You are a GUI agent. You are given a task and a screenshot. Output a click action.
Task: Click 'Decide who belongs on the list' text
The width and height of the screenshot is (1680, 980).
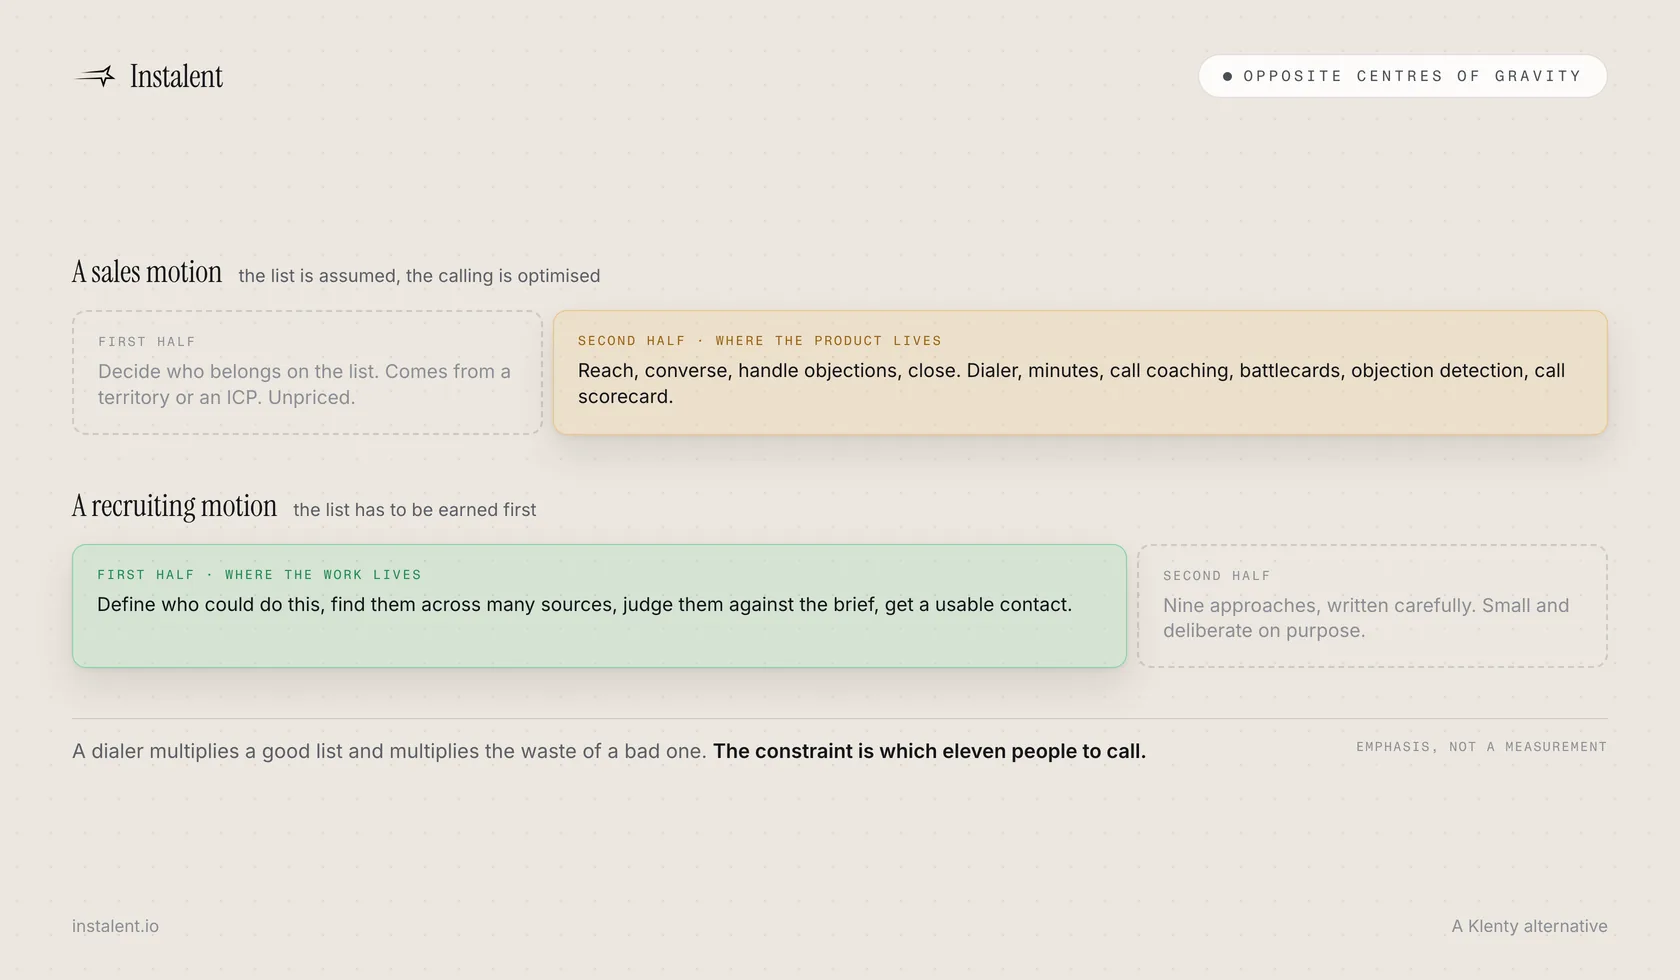point(304,384)
